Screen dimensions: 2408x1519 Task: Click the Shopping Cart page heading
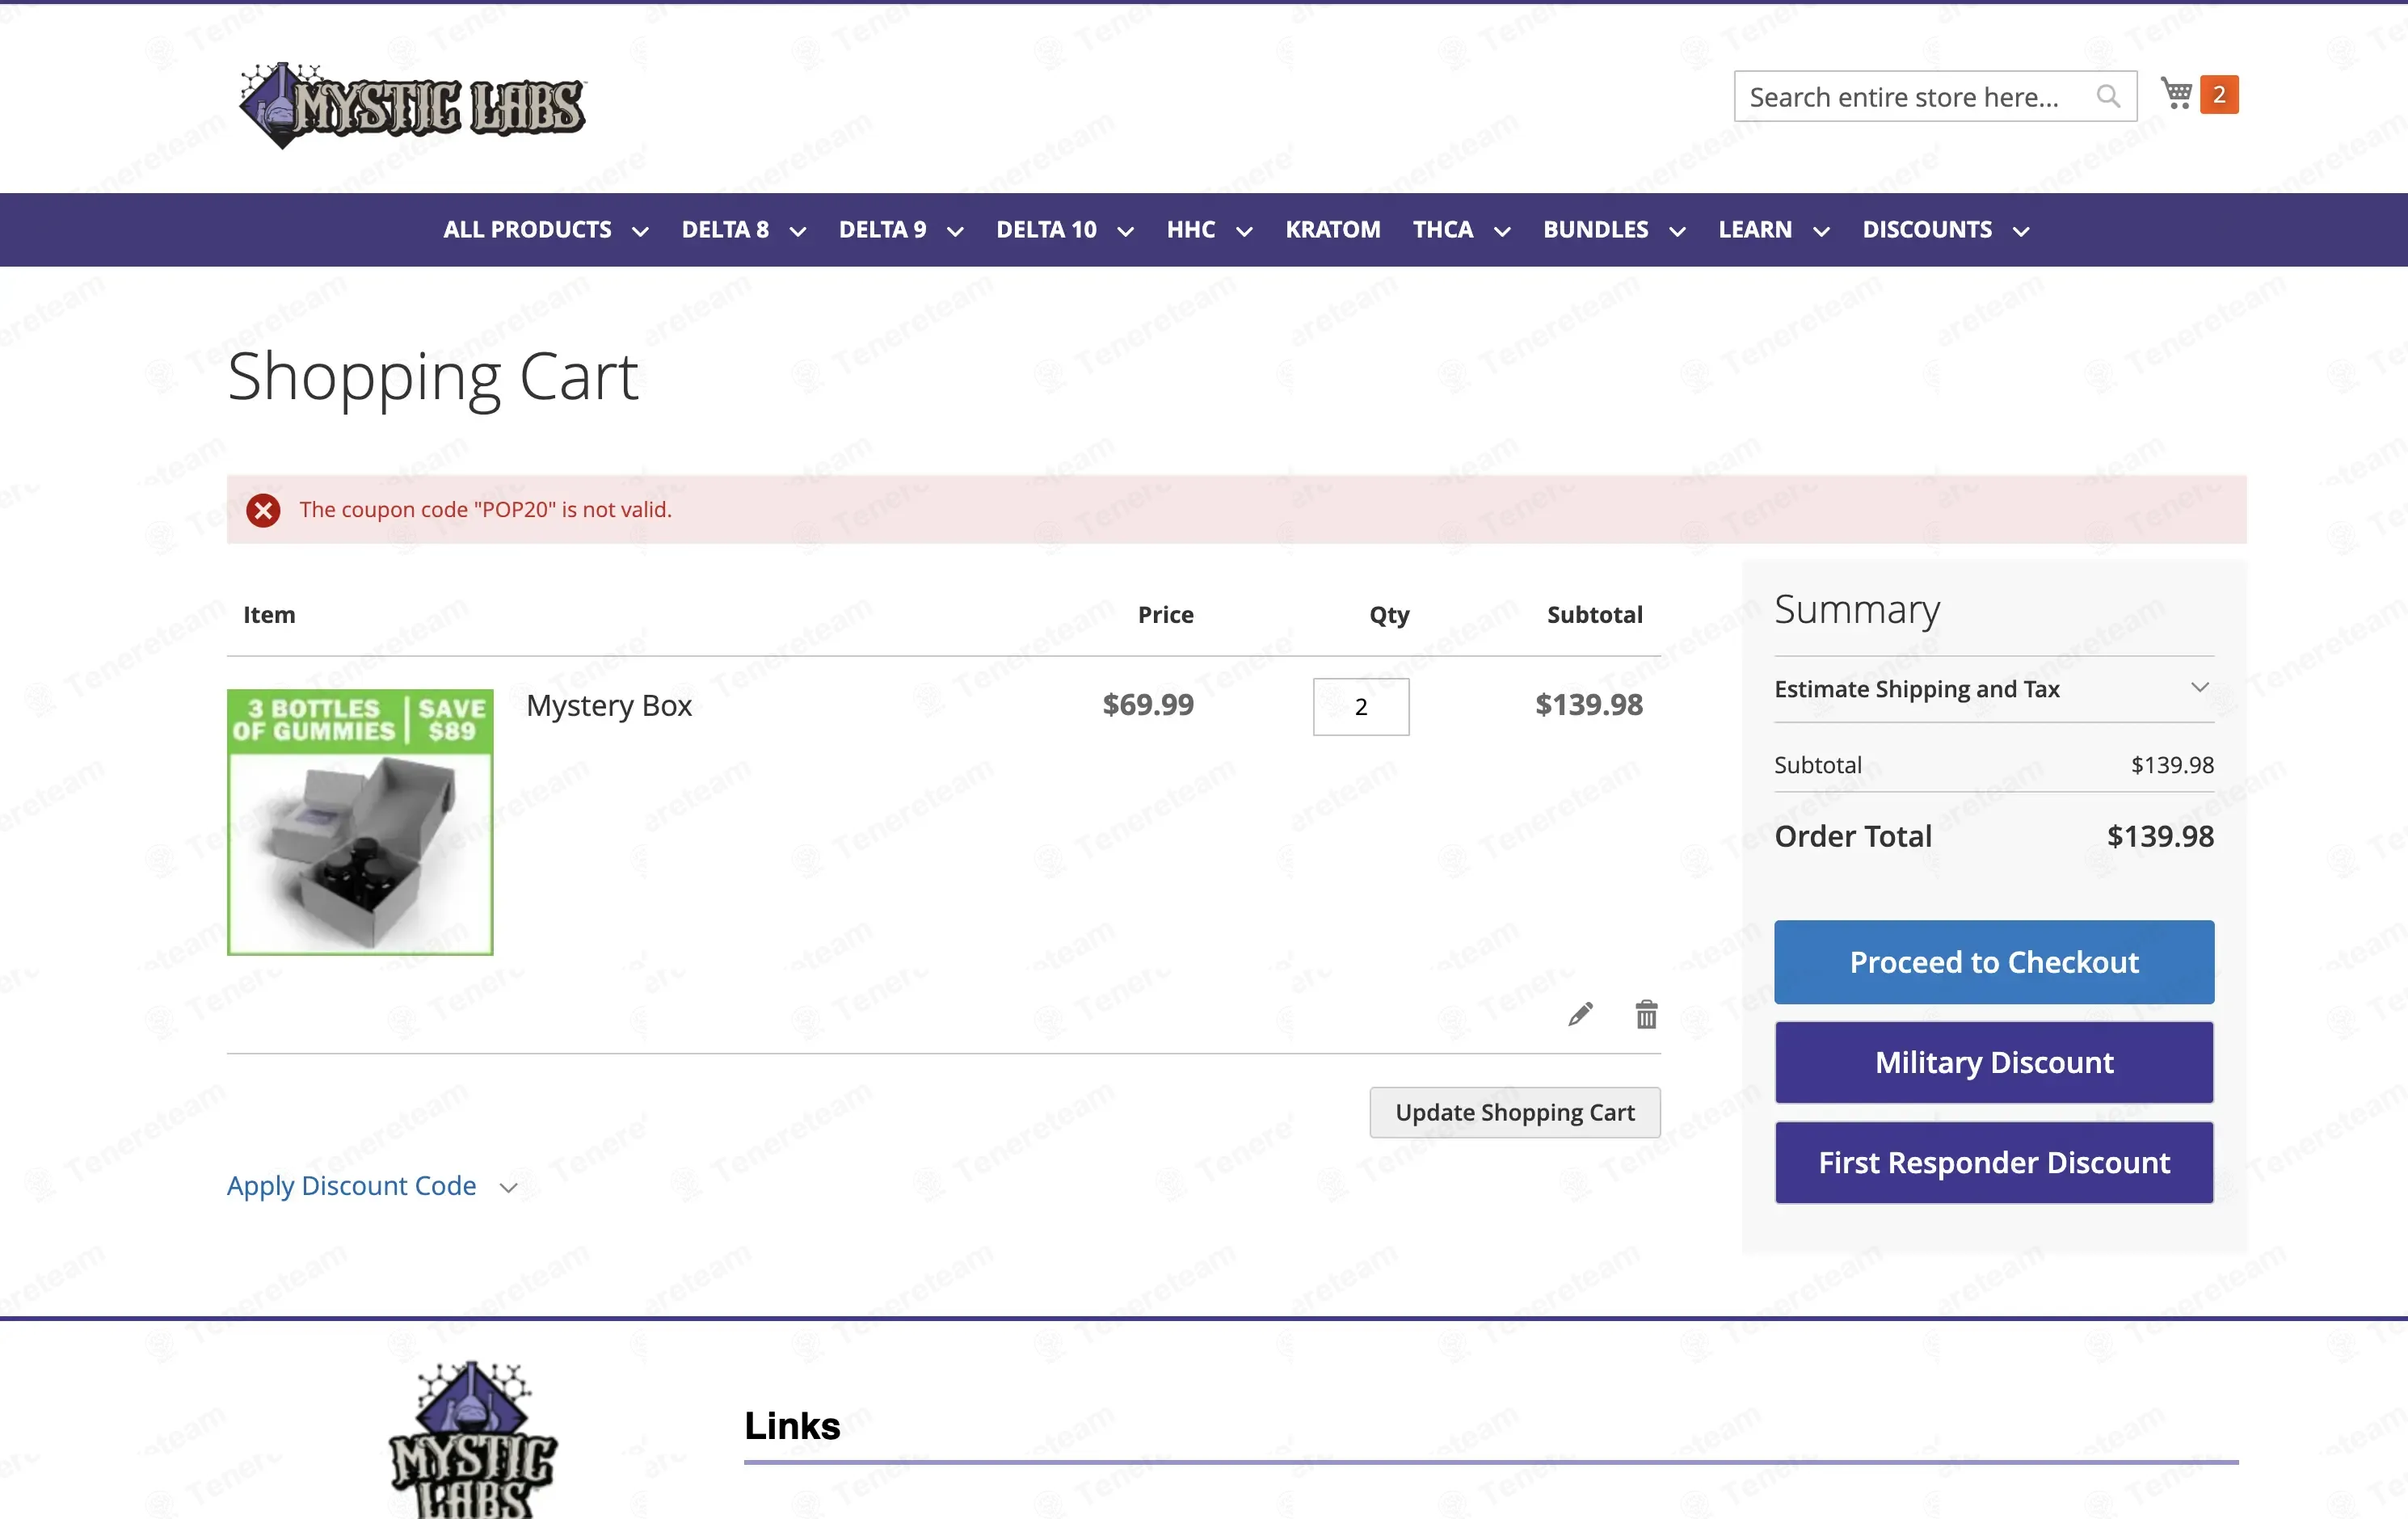click(x=433, y=378)
